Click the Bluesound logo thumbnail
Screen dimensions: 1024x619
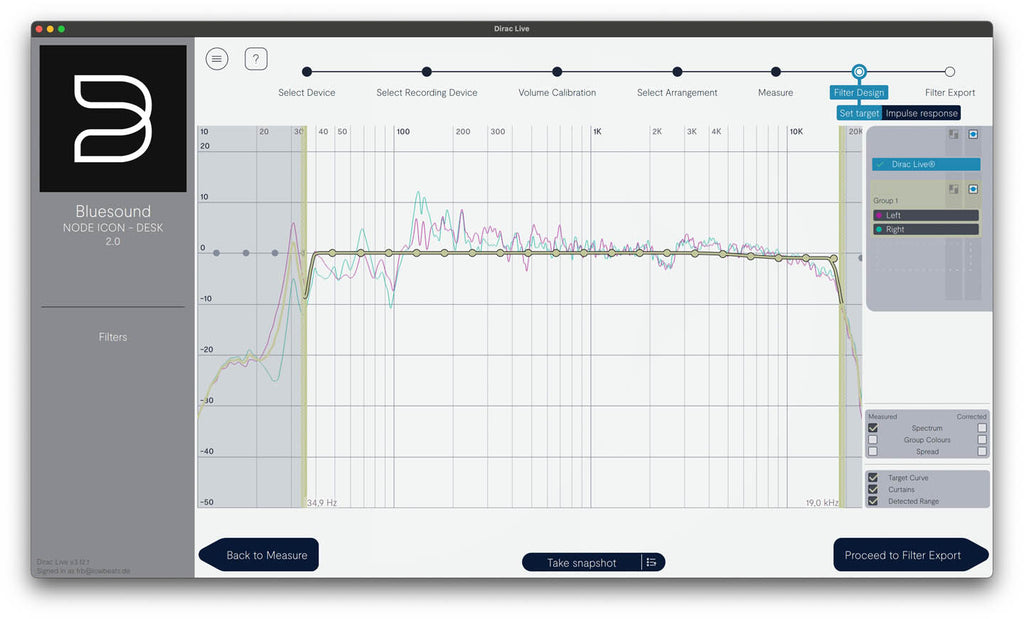click(113, 118)
